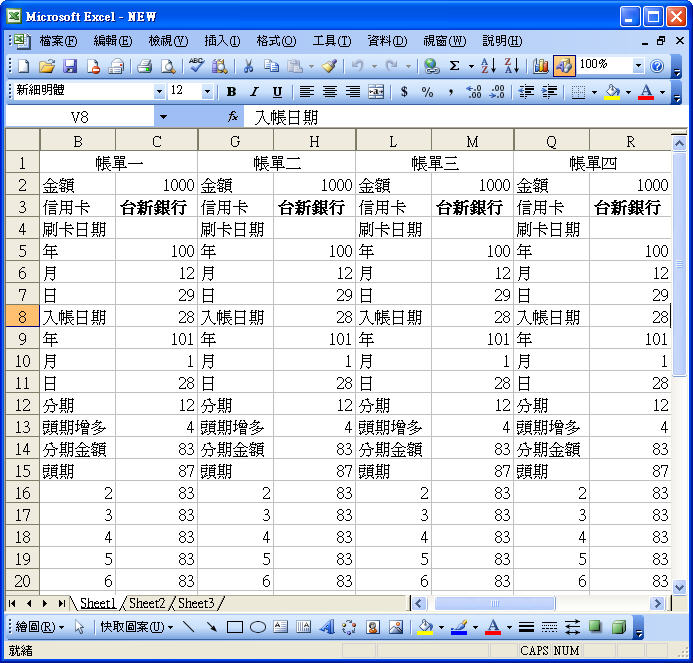693x663 pixels.
Task: Sort descending Z to A icon
Action: tap(512, 66)
